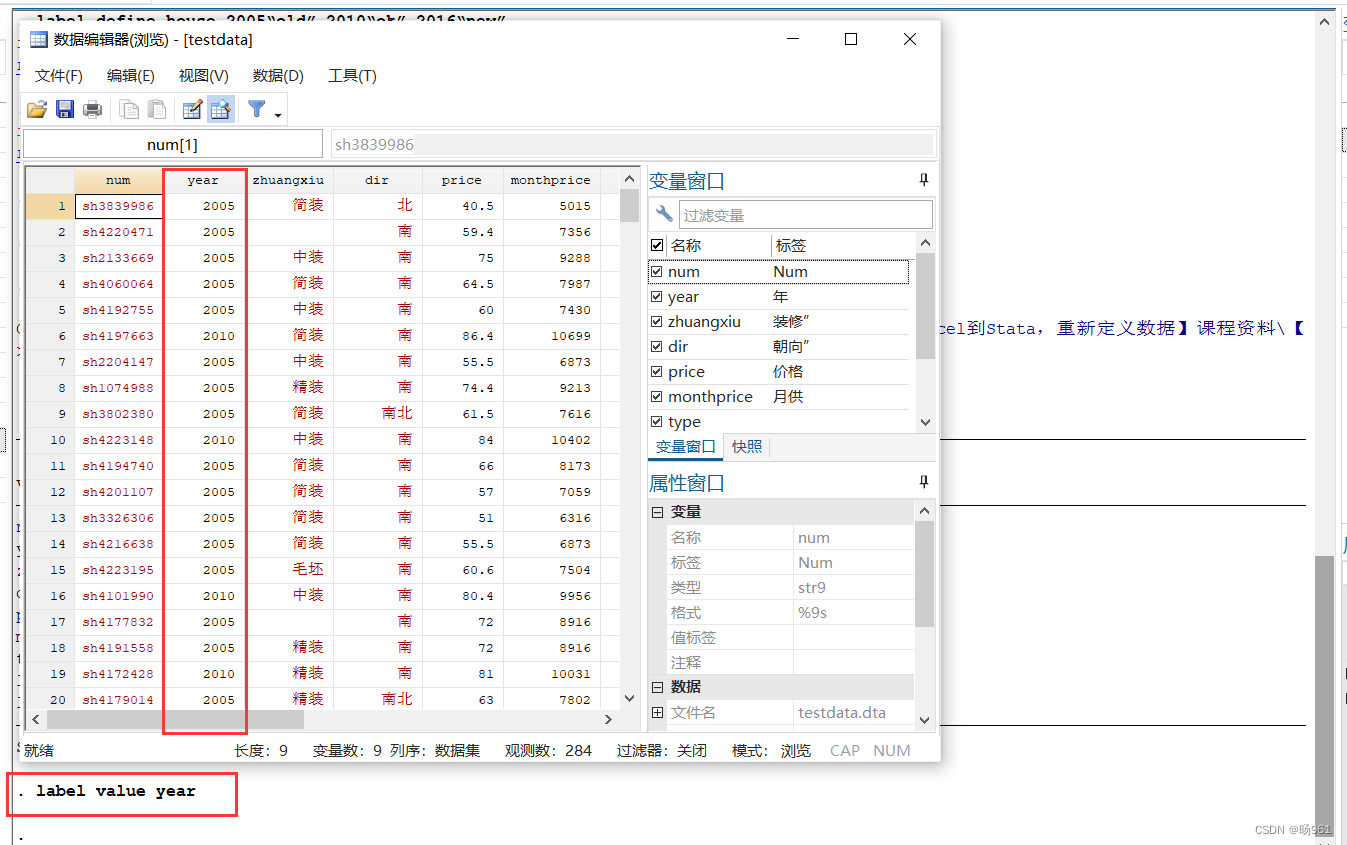
Task: Select the dir column header
Action: pyautogui.click(x=377, y=180)
